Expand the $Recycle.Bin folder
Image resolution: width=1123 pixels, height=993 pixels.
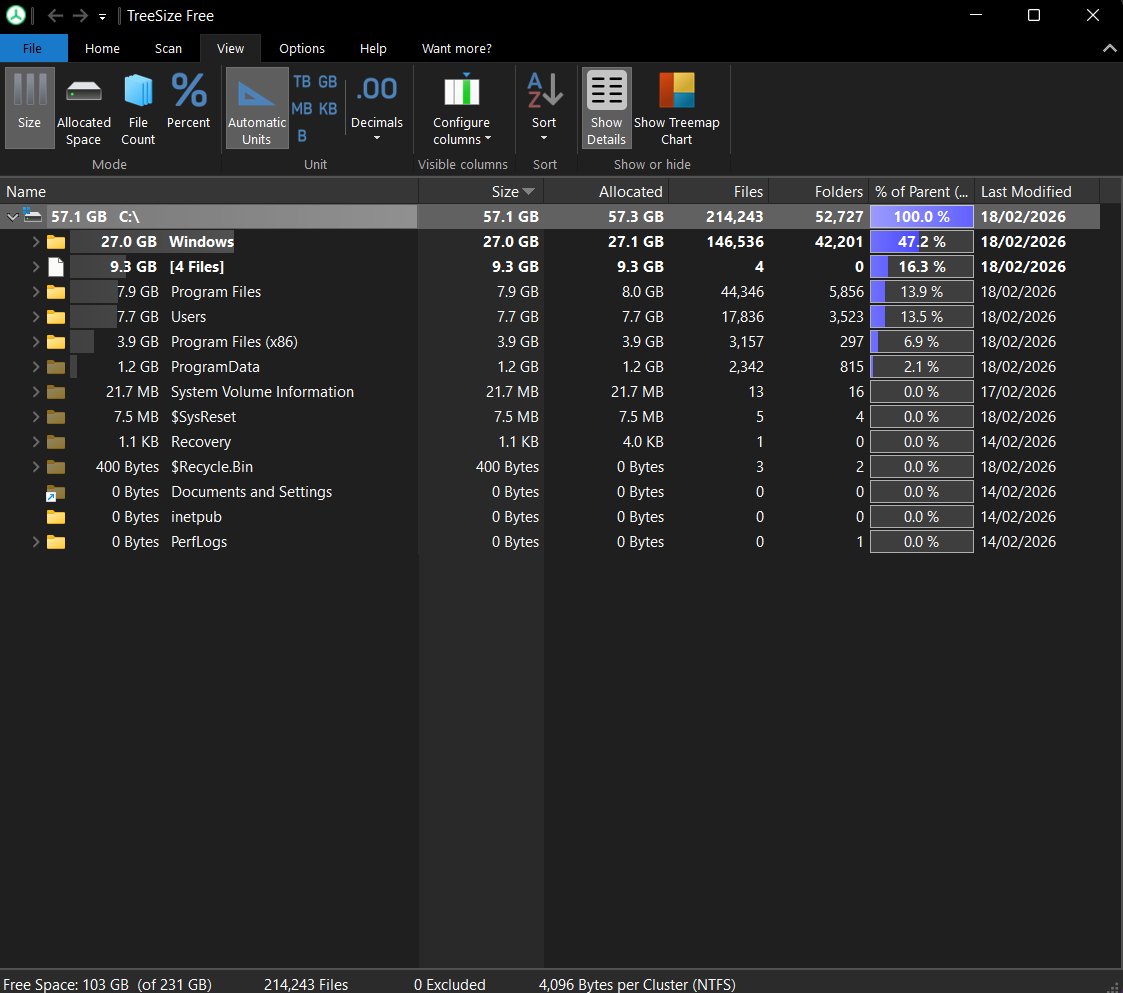36,467
